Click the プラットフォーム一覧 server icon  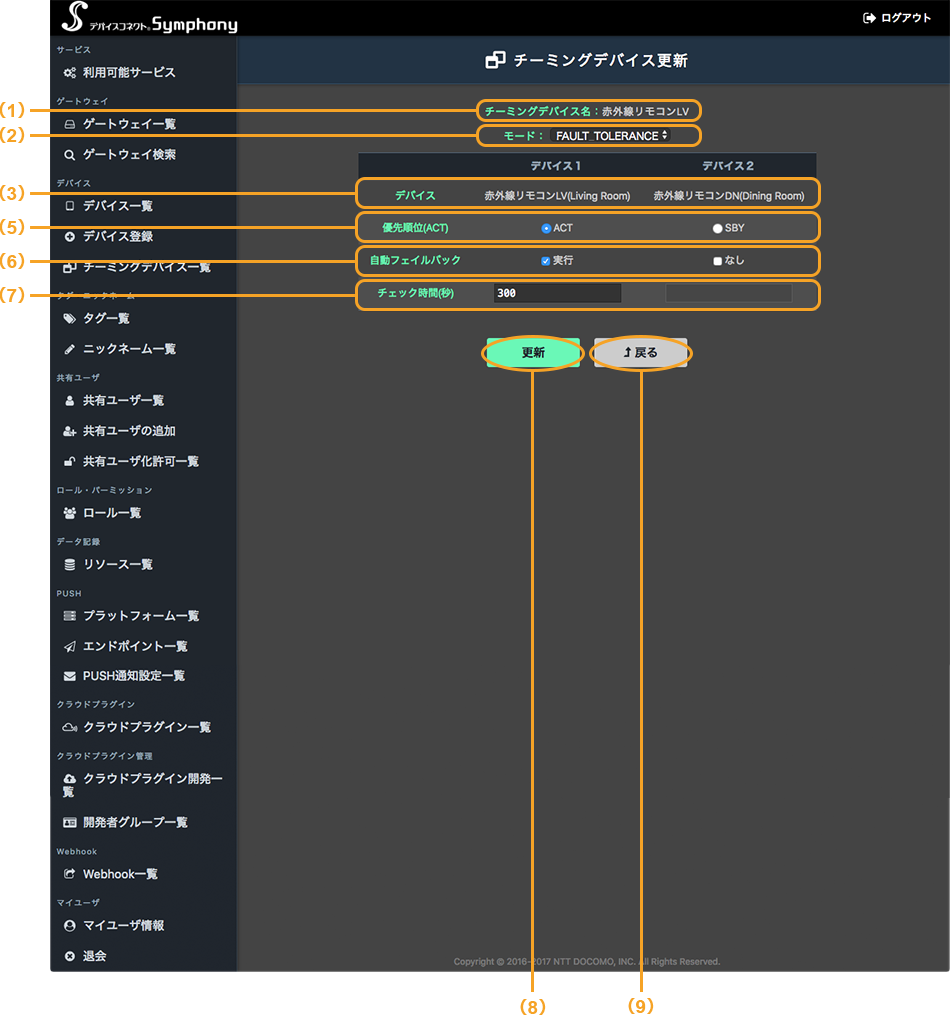pyautogui.click(x=70, y=616)
